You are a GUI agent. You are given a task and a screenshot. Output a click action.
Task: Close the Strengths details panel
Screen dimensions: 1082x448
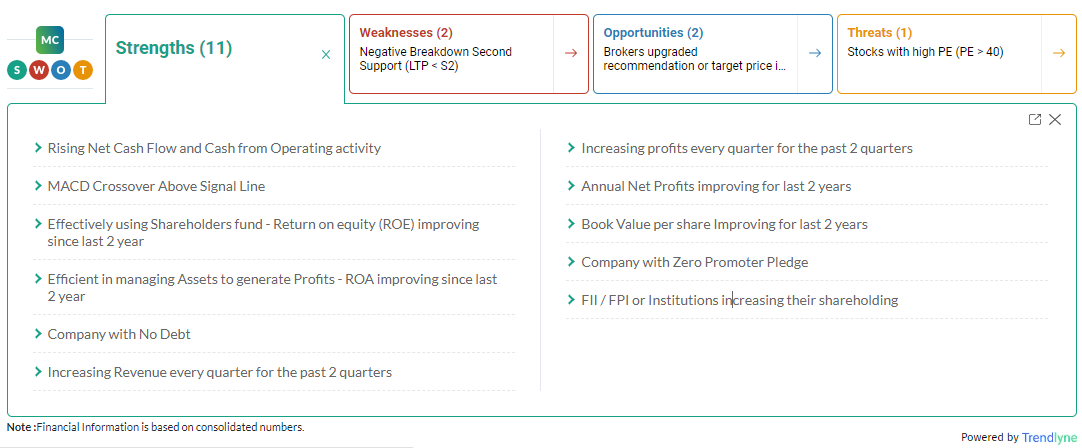point(1055,119)
